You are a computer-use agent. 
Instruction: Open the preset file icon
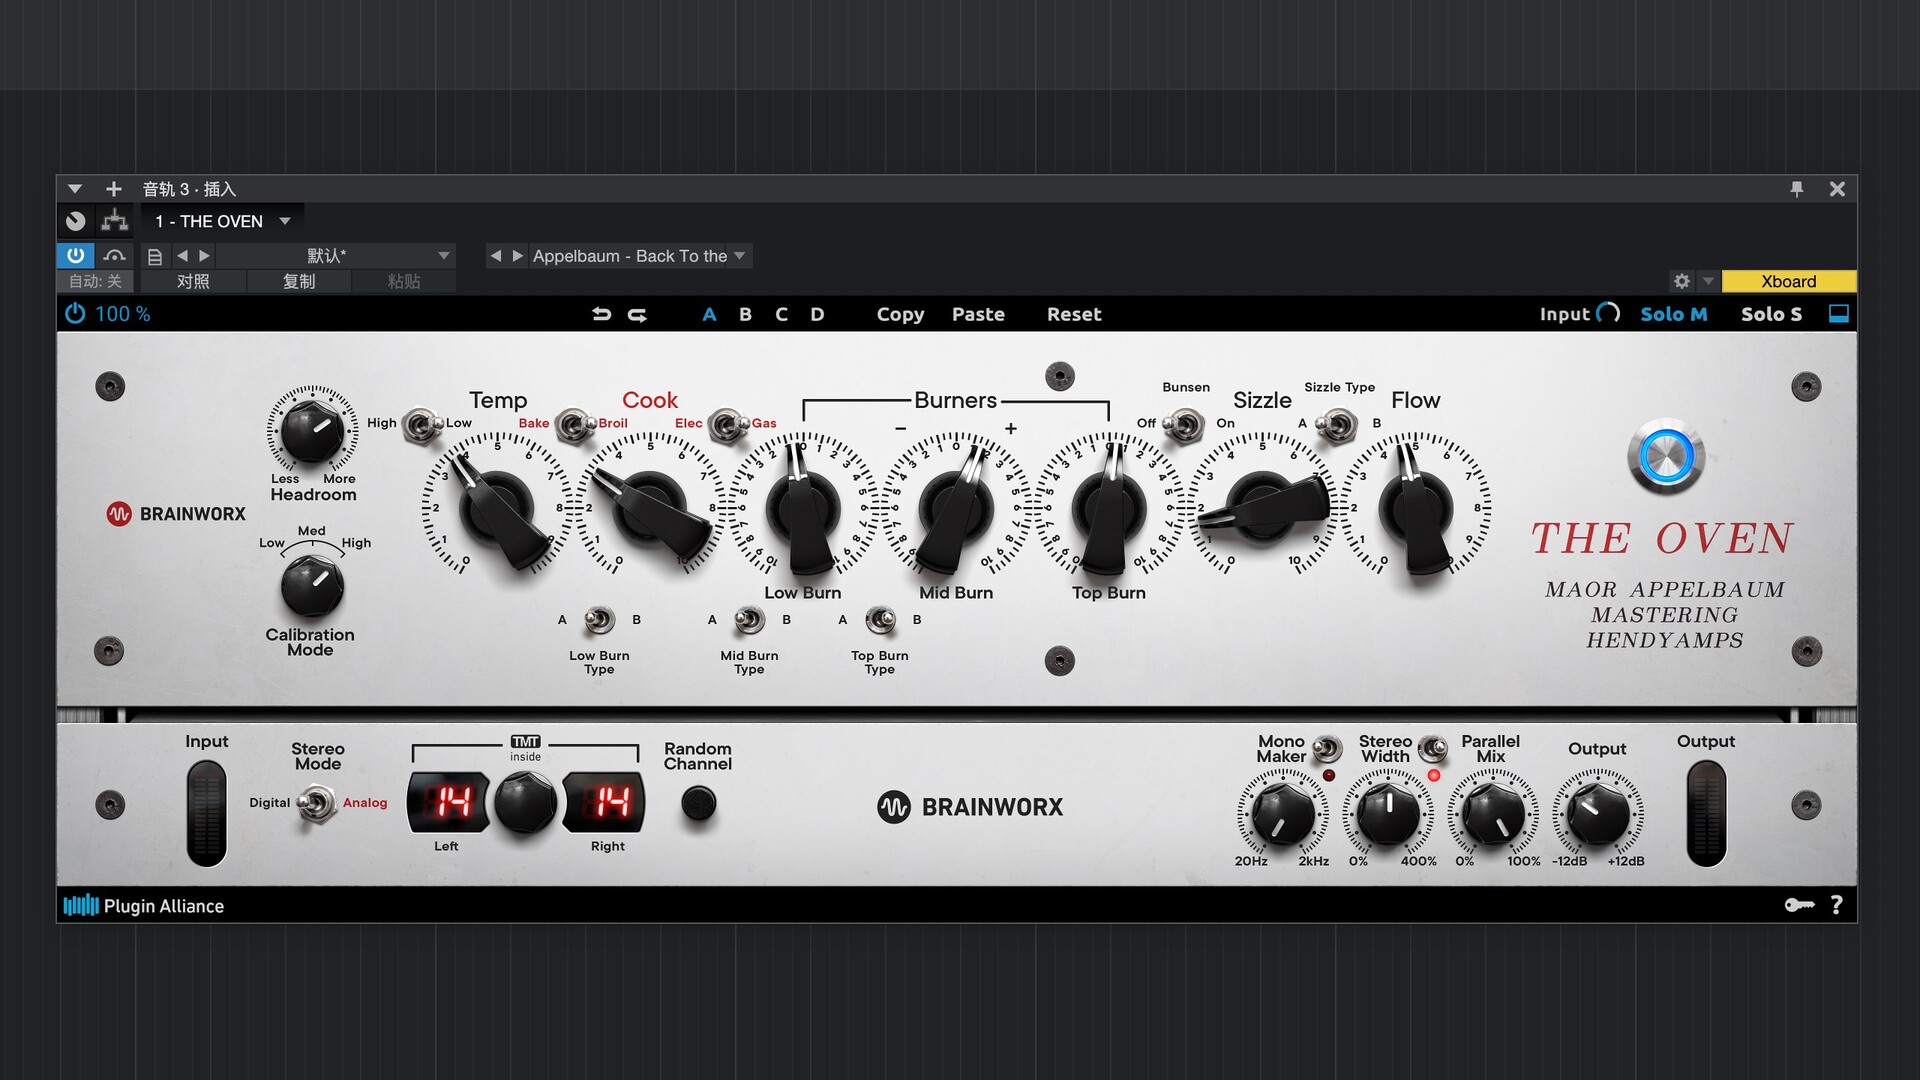tap(154, 257)
